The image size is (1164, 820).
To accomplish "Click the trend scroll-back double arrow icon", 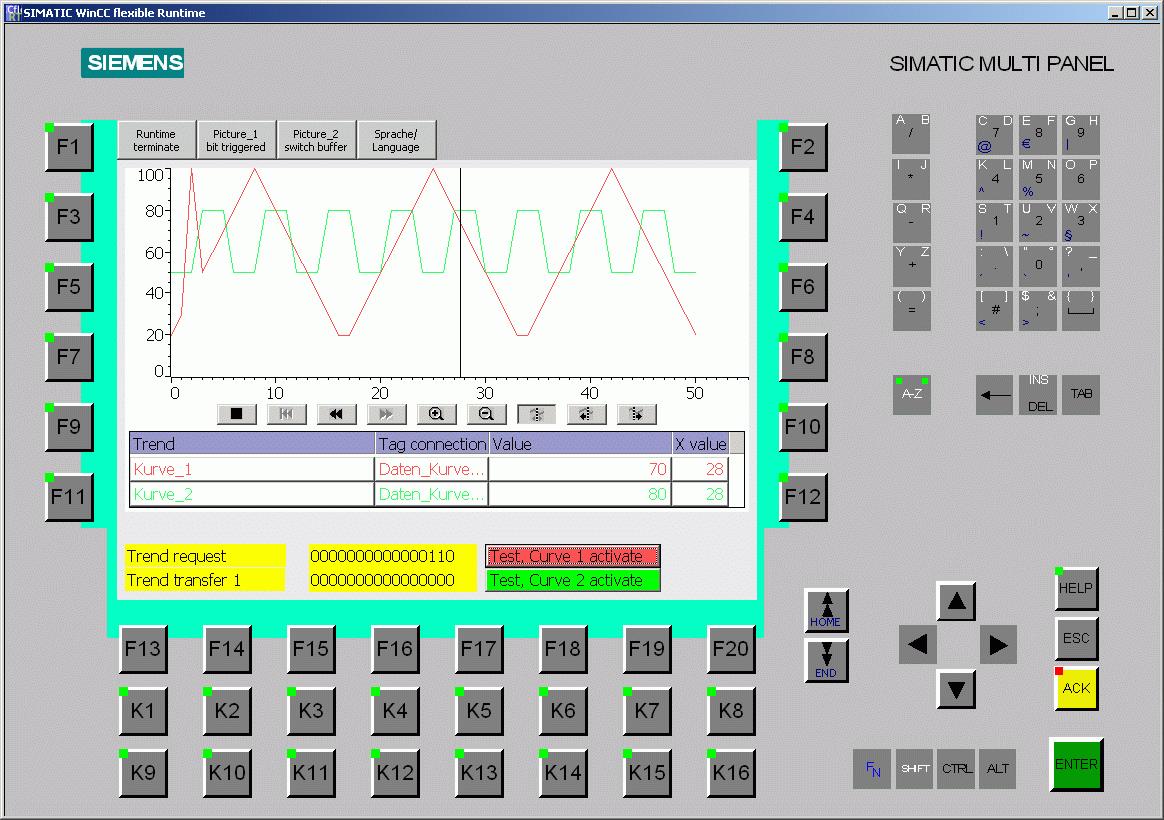I will [x=337, y=414].
